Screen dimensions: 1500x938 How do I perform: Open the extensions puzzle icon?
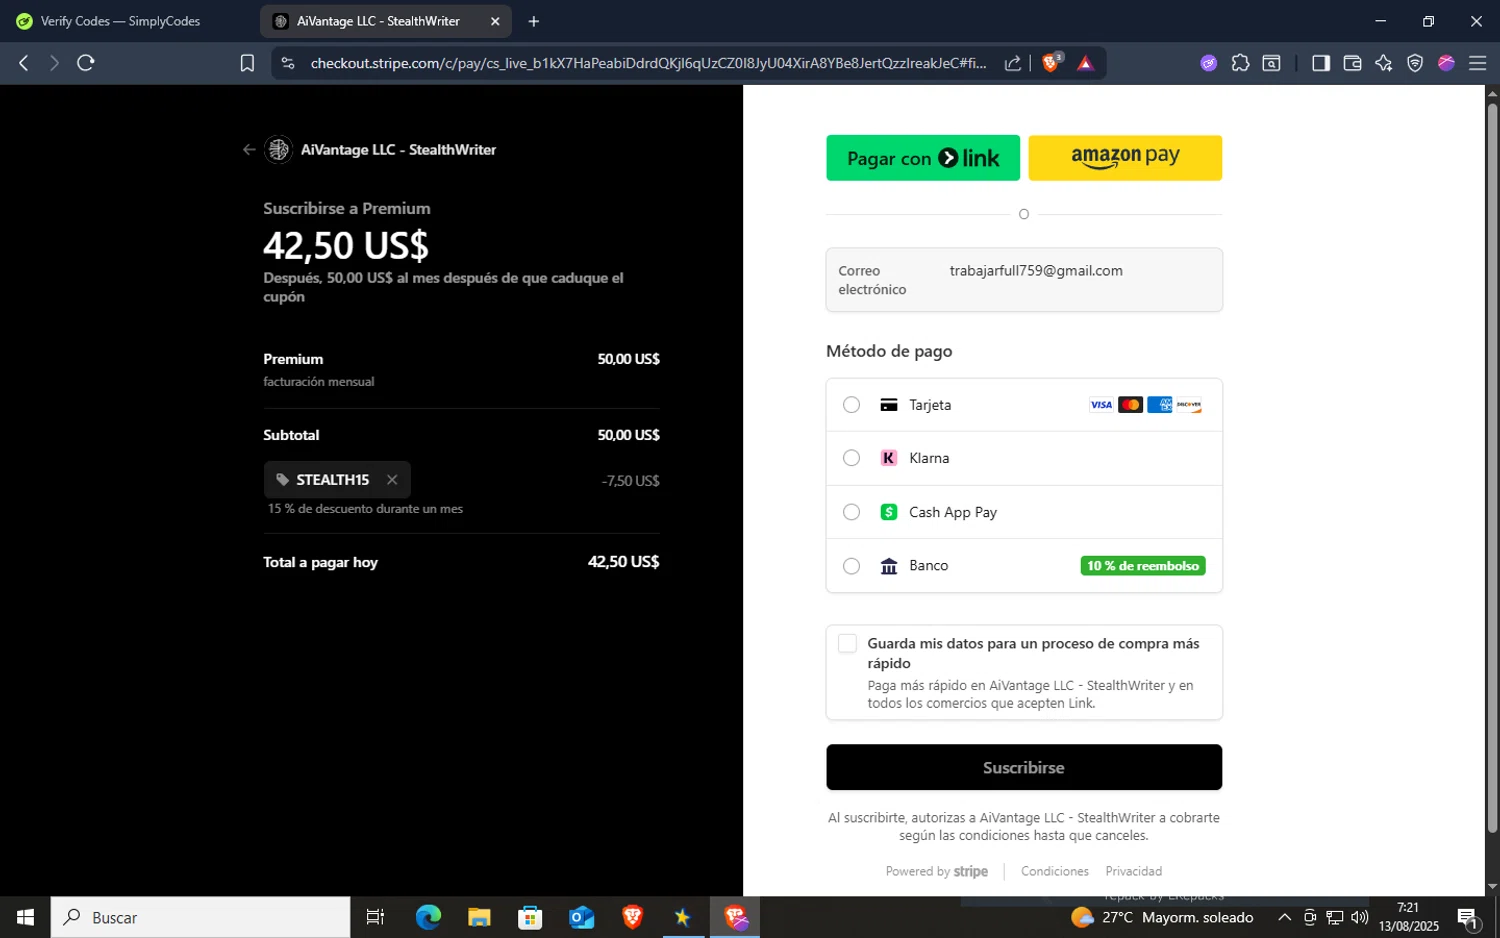click(x=1240, y=63)
